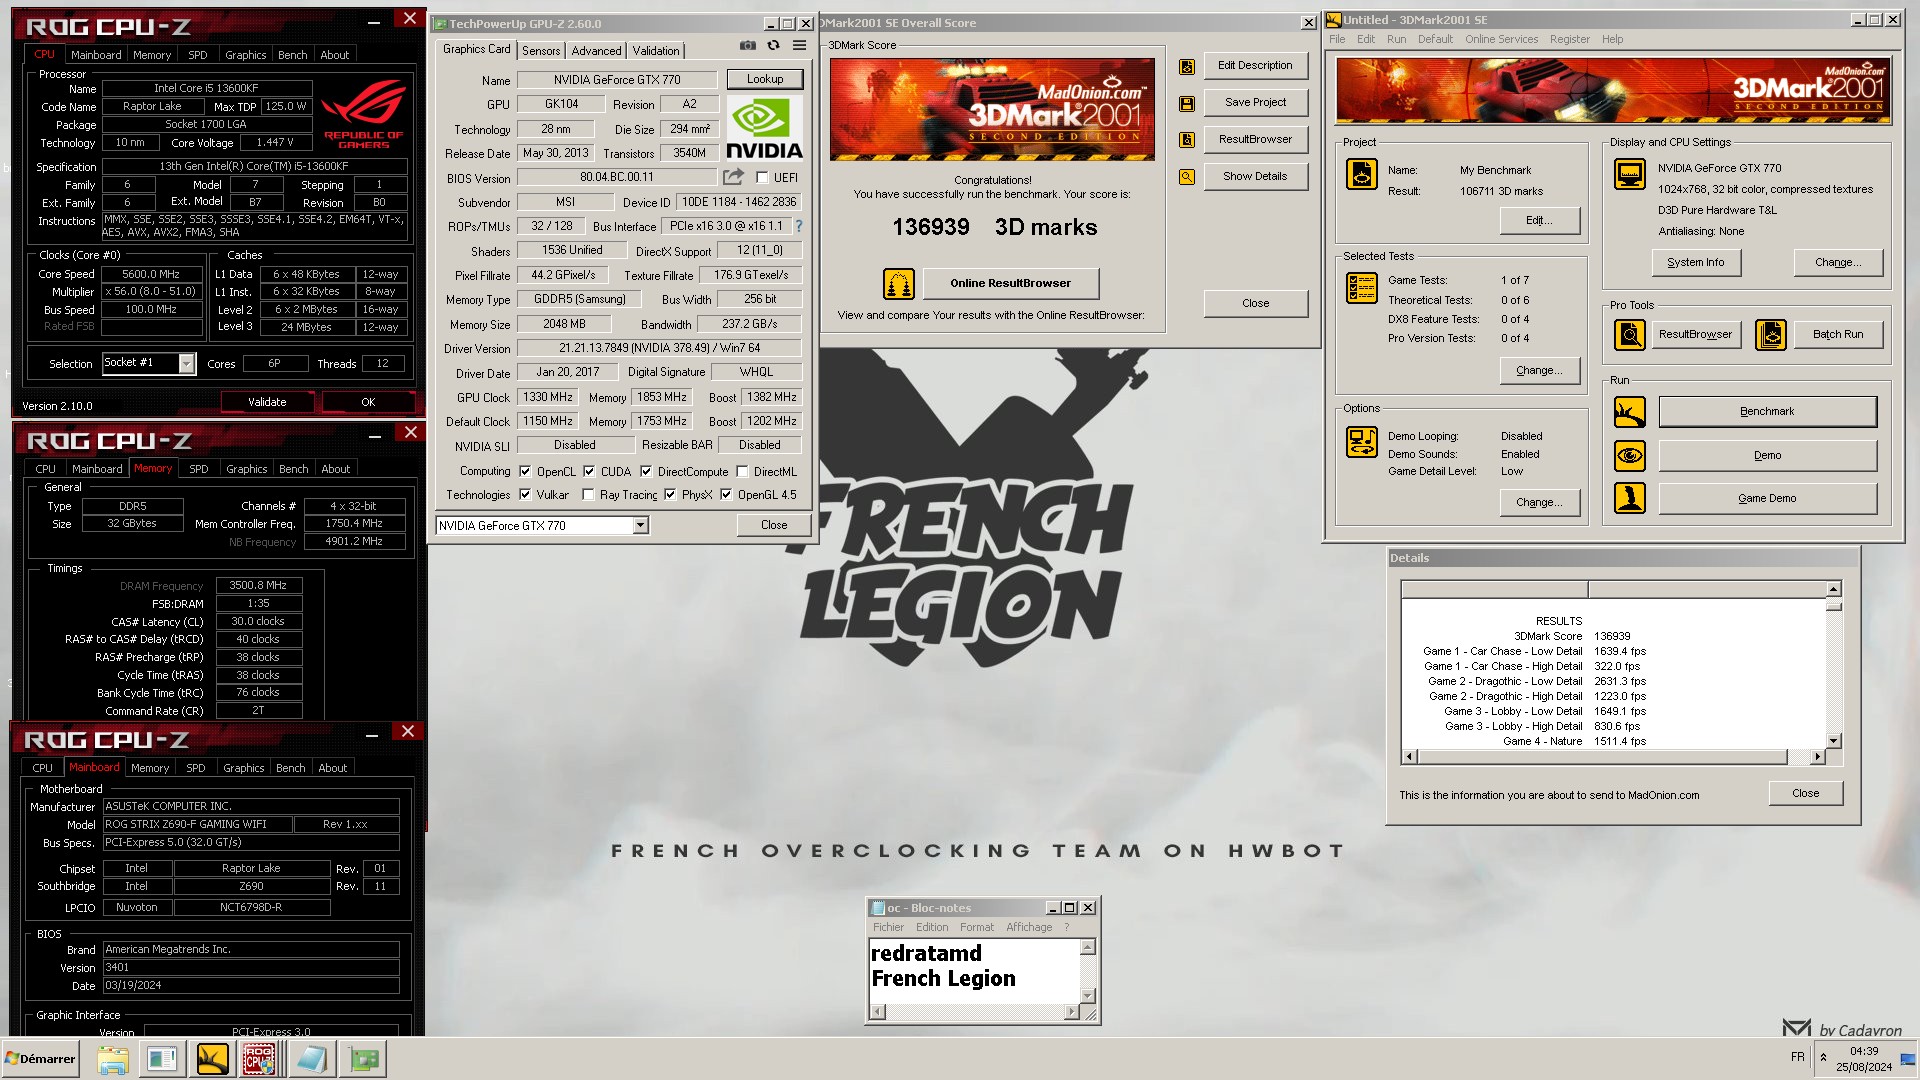Open the GPU-Z hamburger menu
Screen dimensions: 1920x1080
coord(800,45)
